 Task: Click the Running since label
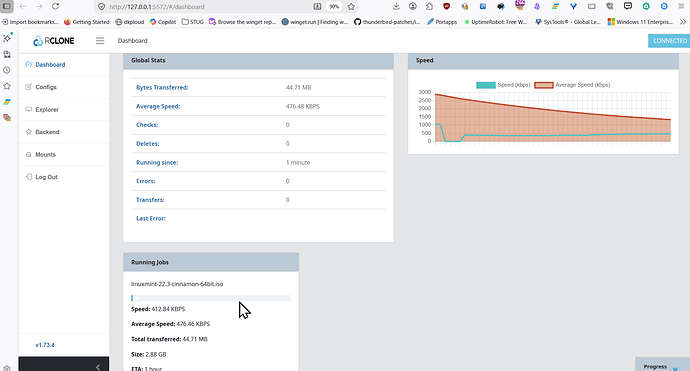(157, 162)
